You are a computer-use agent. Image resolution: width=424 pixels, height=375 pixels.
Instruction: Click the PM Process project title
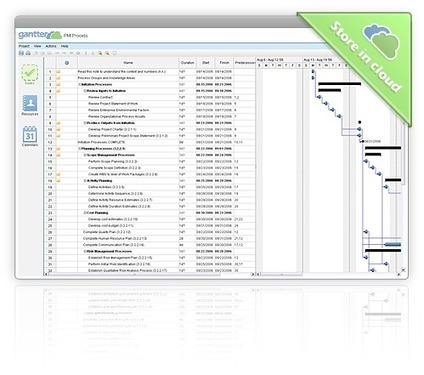click(x=76, y=35)
